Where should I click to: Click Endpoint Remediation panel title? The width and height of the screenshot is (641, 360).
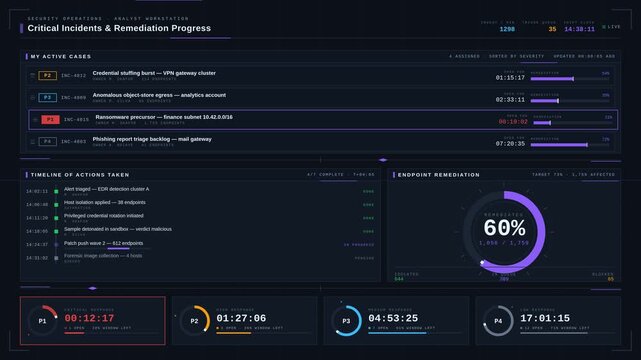click(x=439, y=175)
